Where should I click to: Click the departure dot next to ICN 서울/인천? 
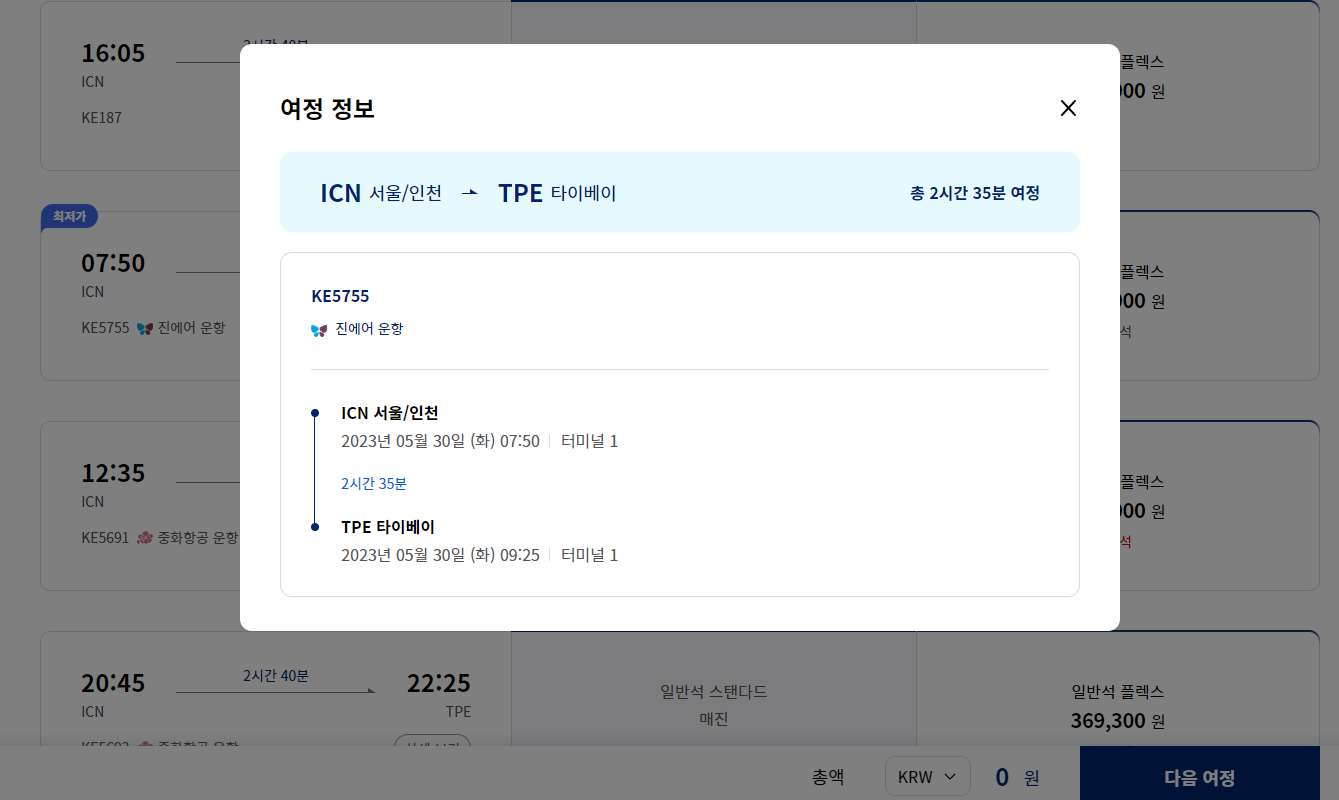(315, 411)
